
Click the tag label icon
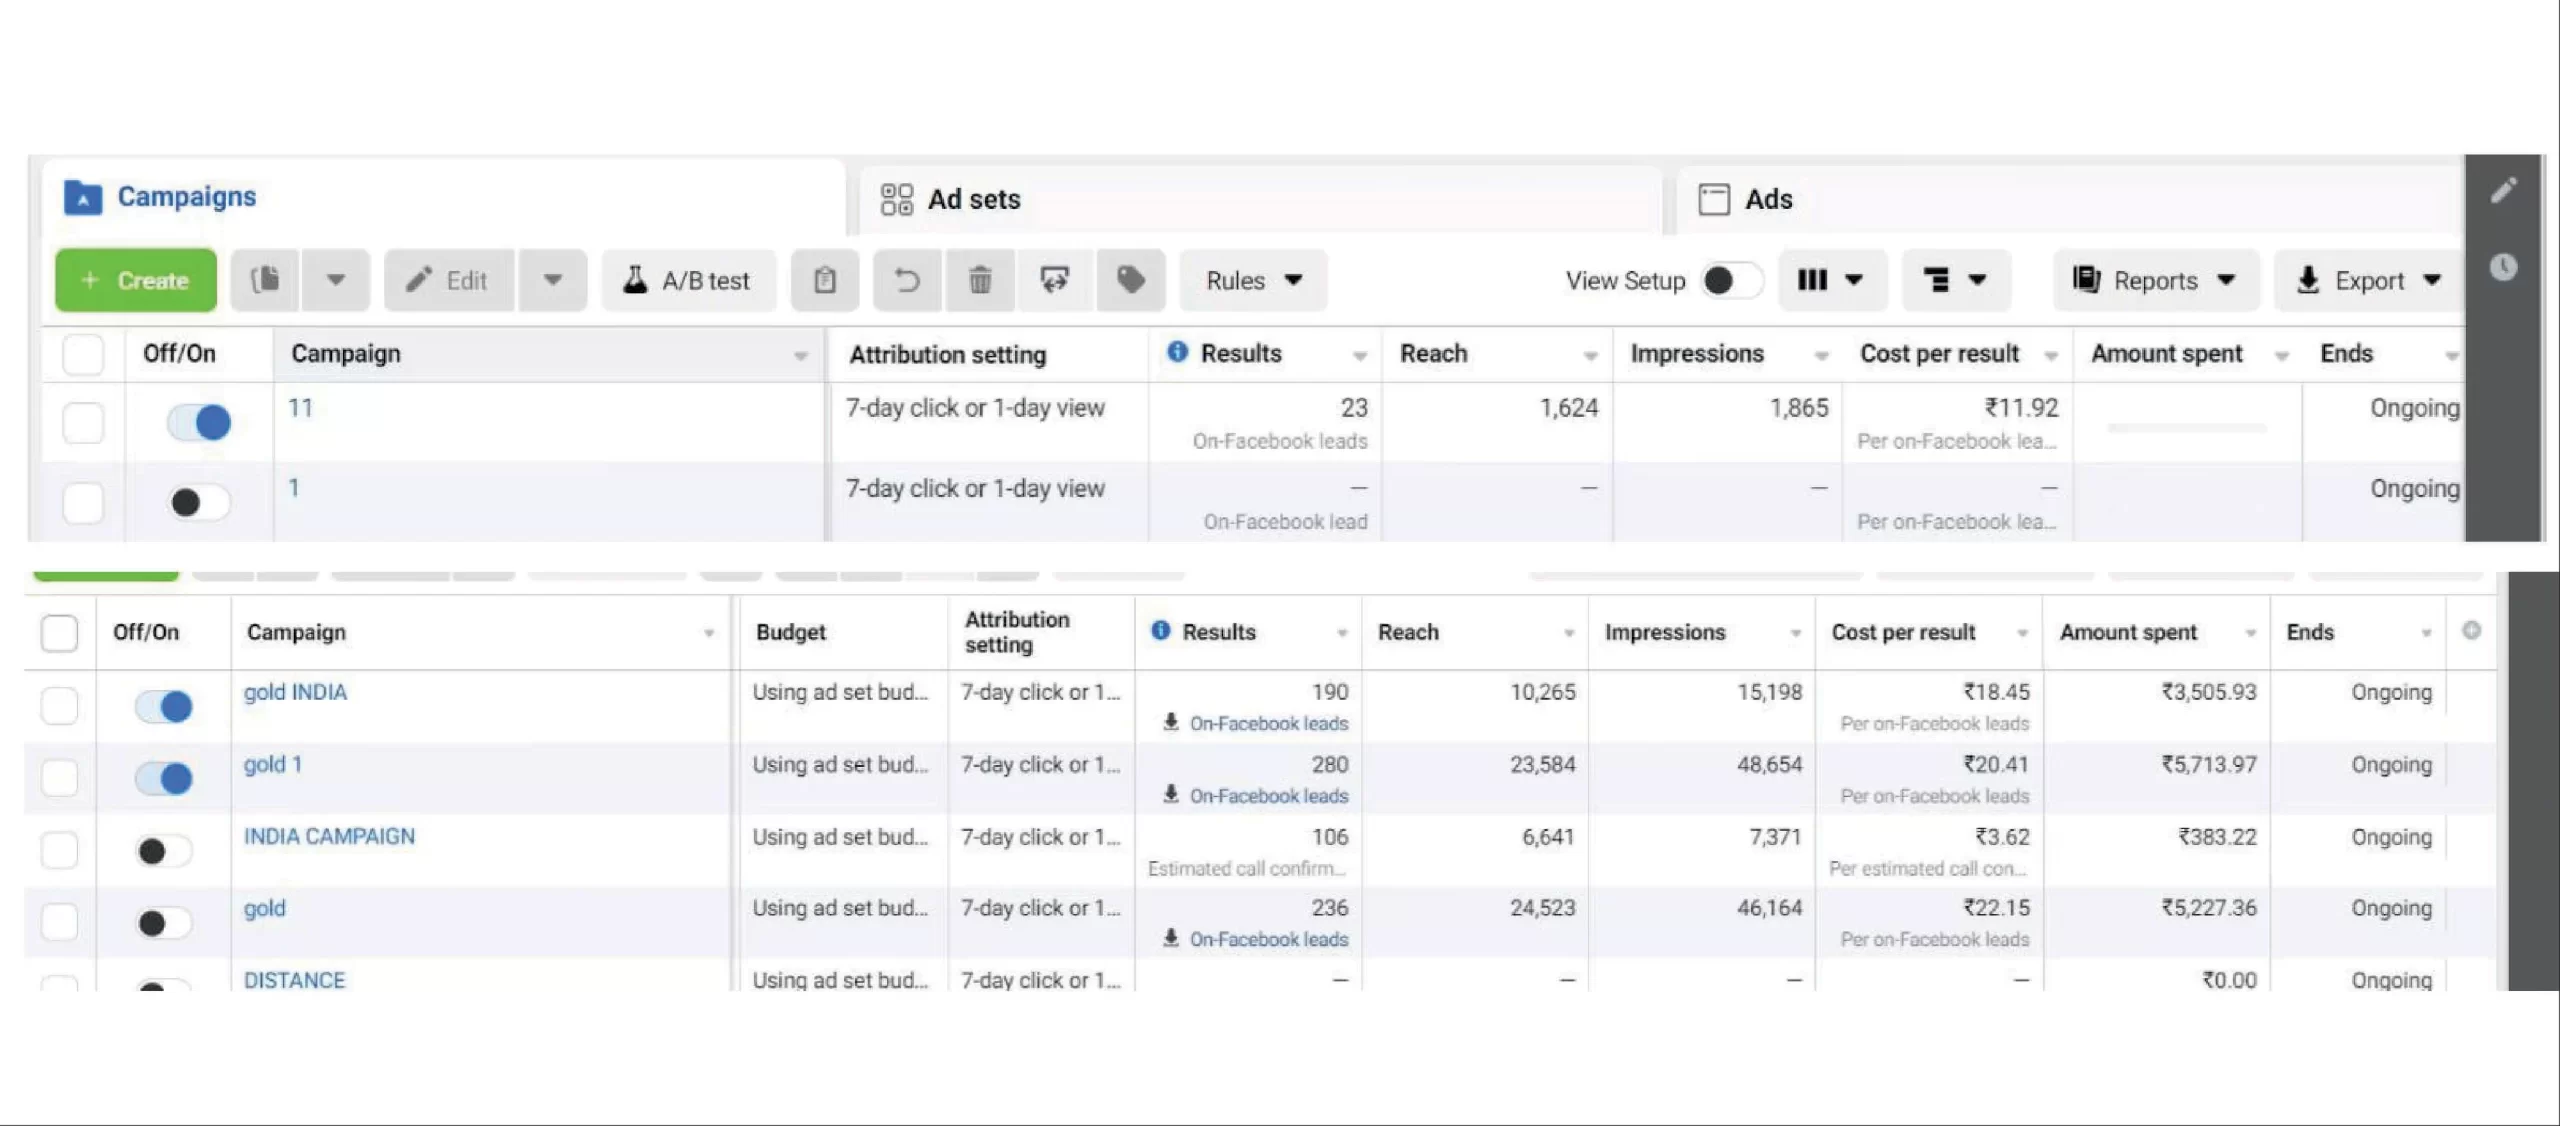tap(1131, 280)
